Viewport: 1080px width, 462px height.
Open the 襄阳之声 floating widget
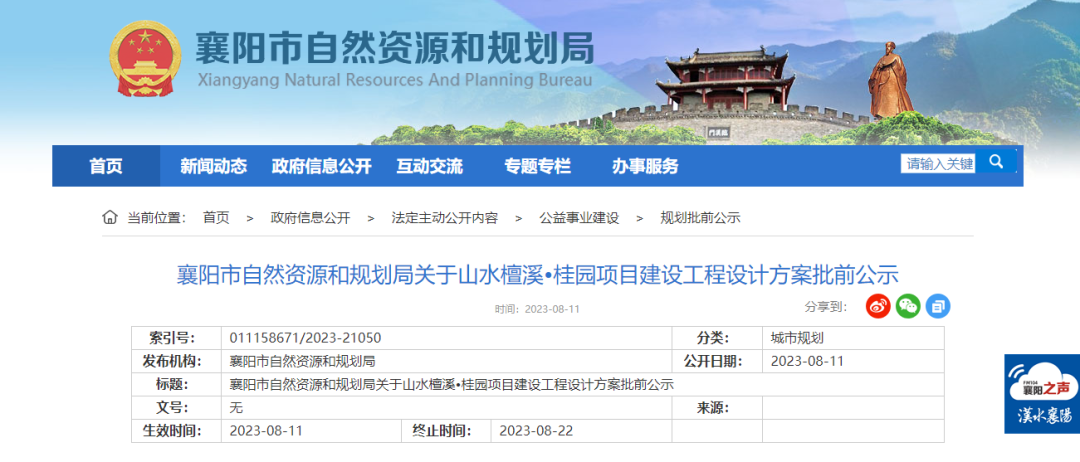click(1042, 394)
